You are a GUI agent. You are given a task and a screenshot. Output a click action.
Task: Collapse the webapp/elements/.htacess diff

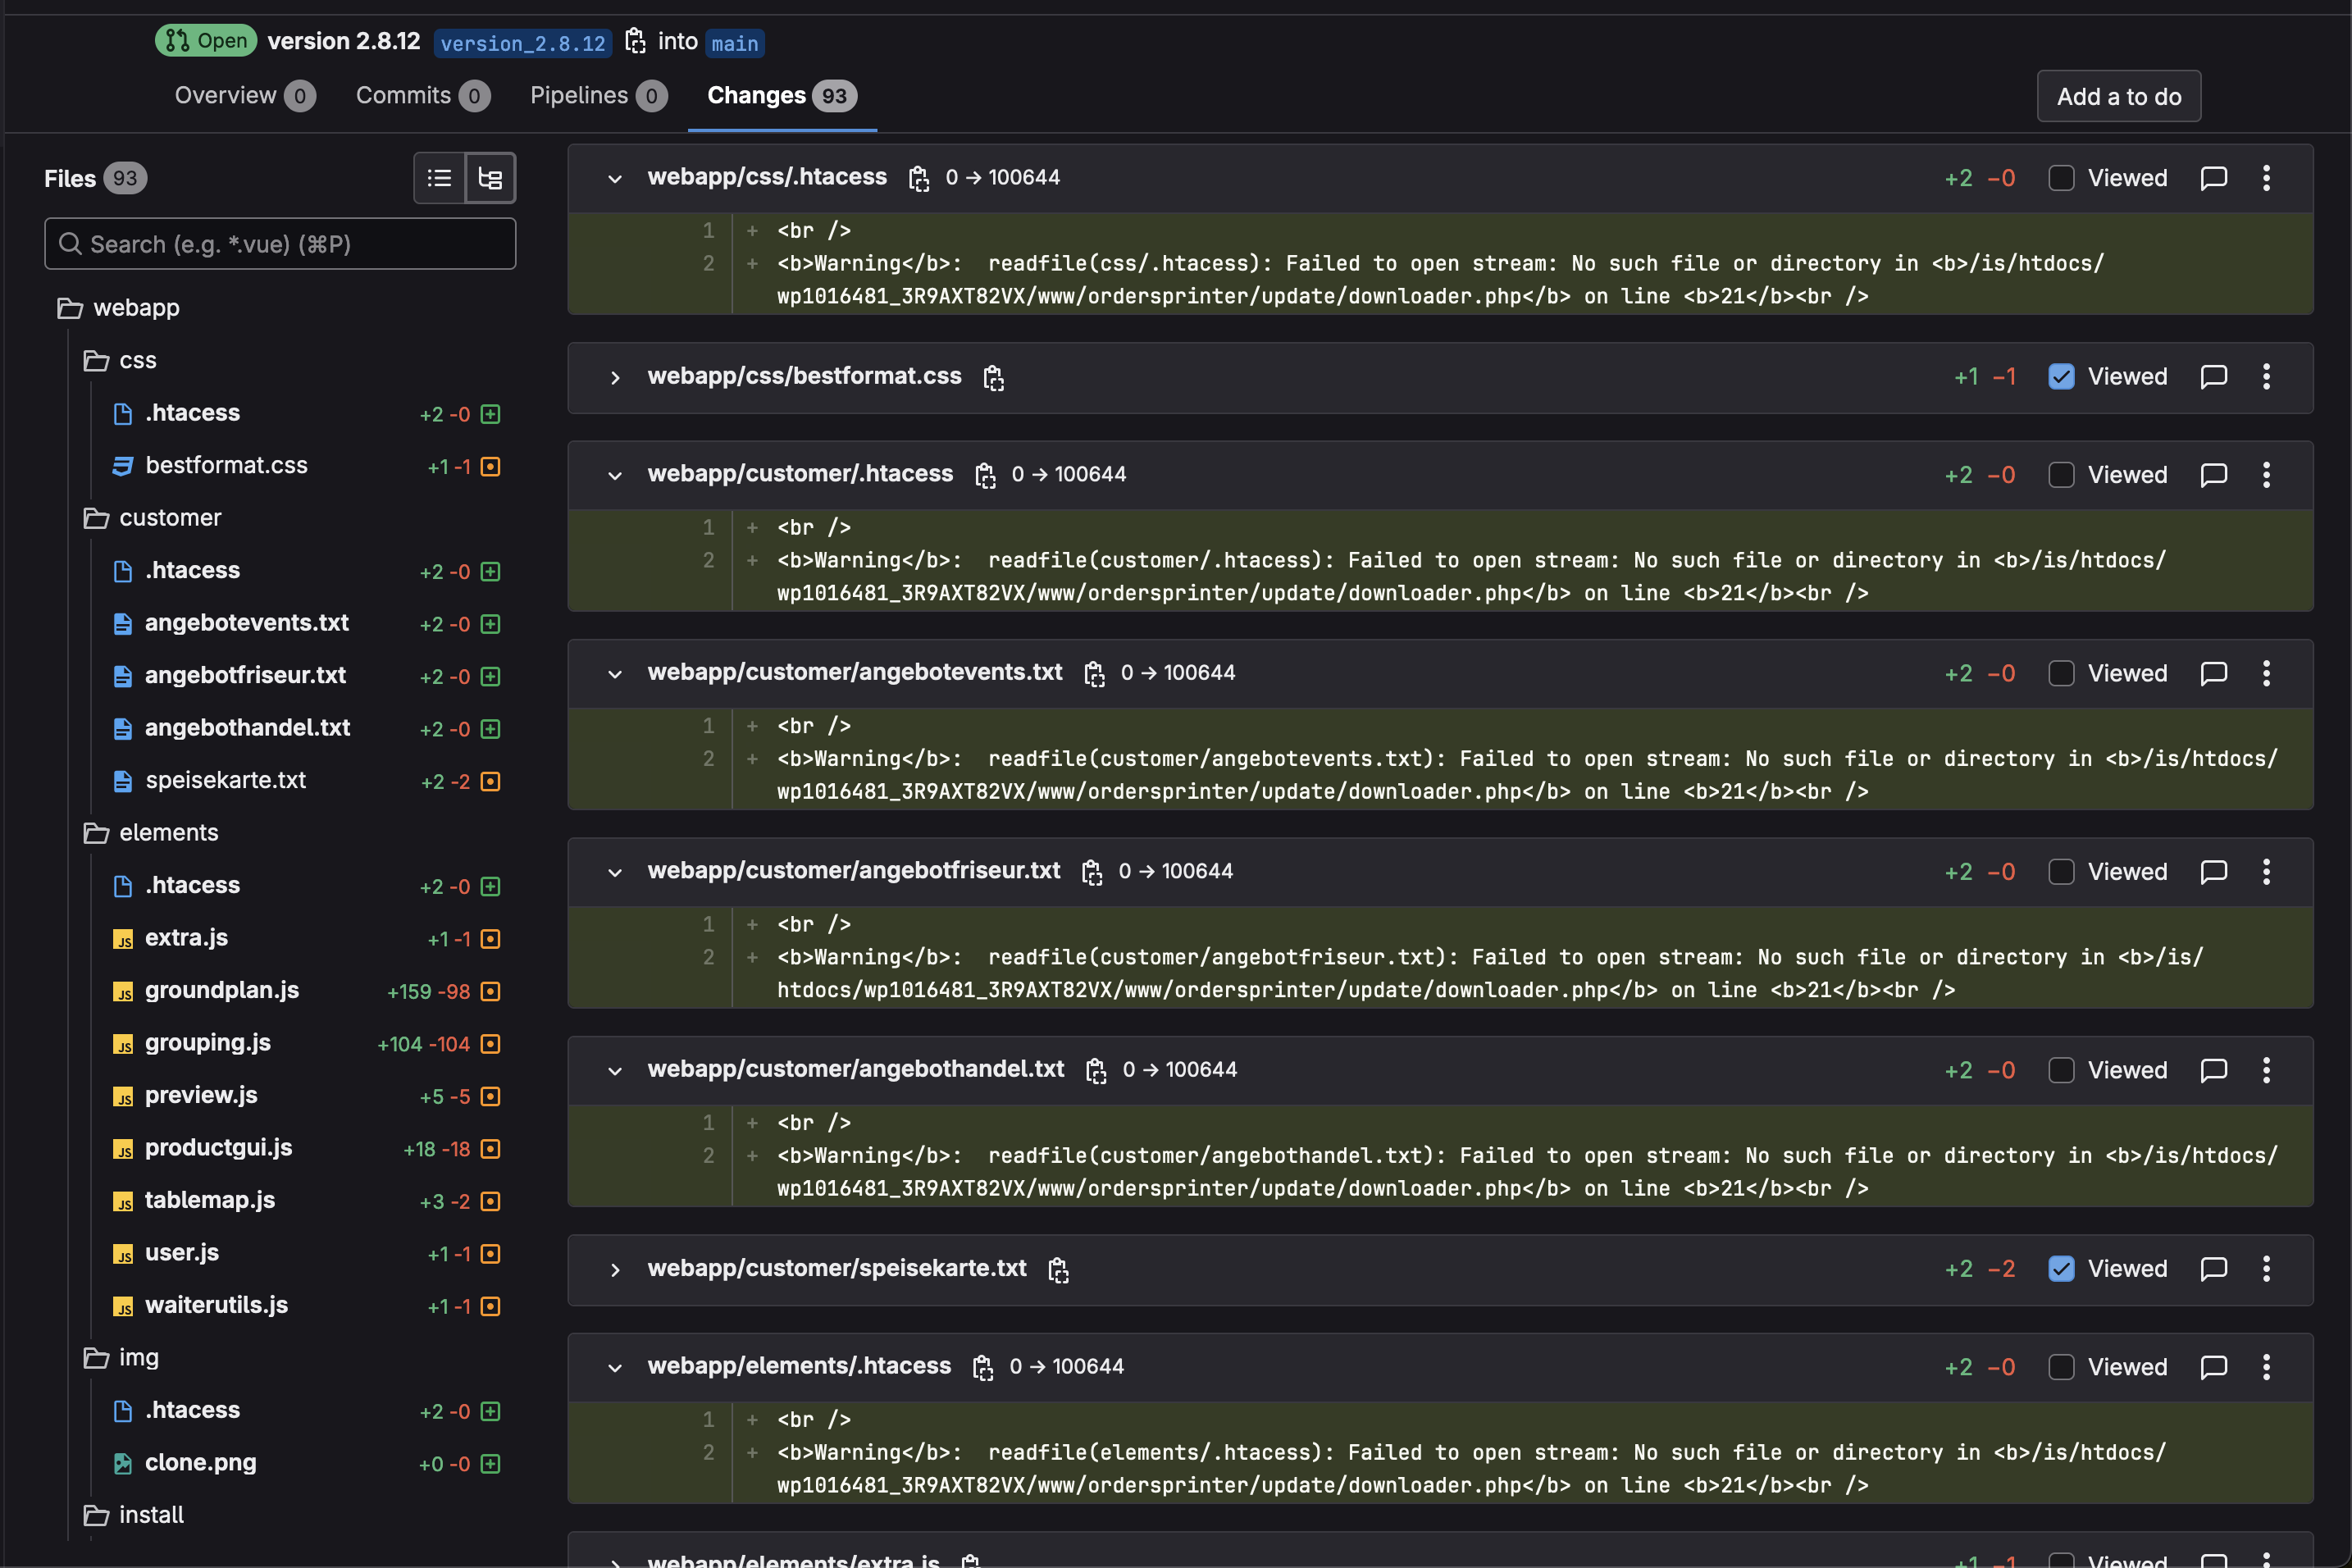(615, 1368)
